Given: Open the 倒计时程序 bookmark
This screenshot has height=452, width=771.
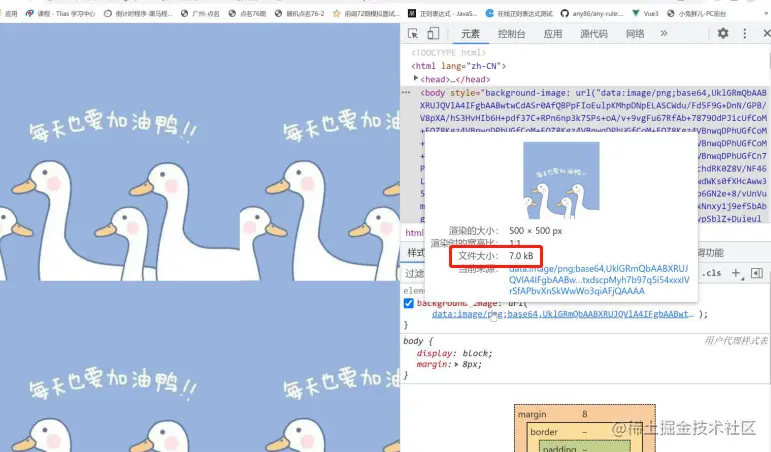Looking at the screenshot, I should point(138,13).
